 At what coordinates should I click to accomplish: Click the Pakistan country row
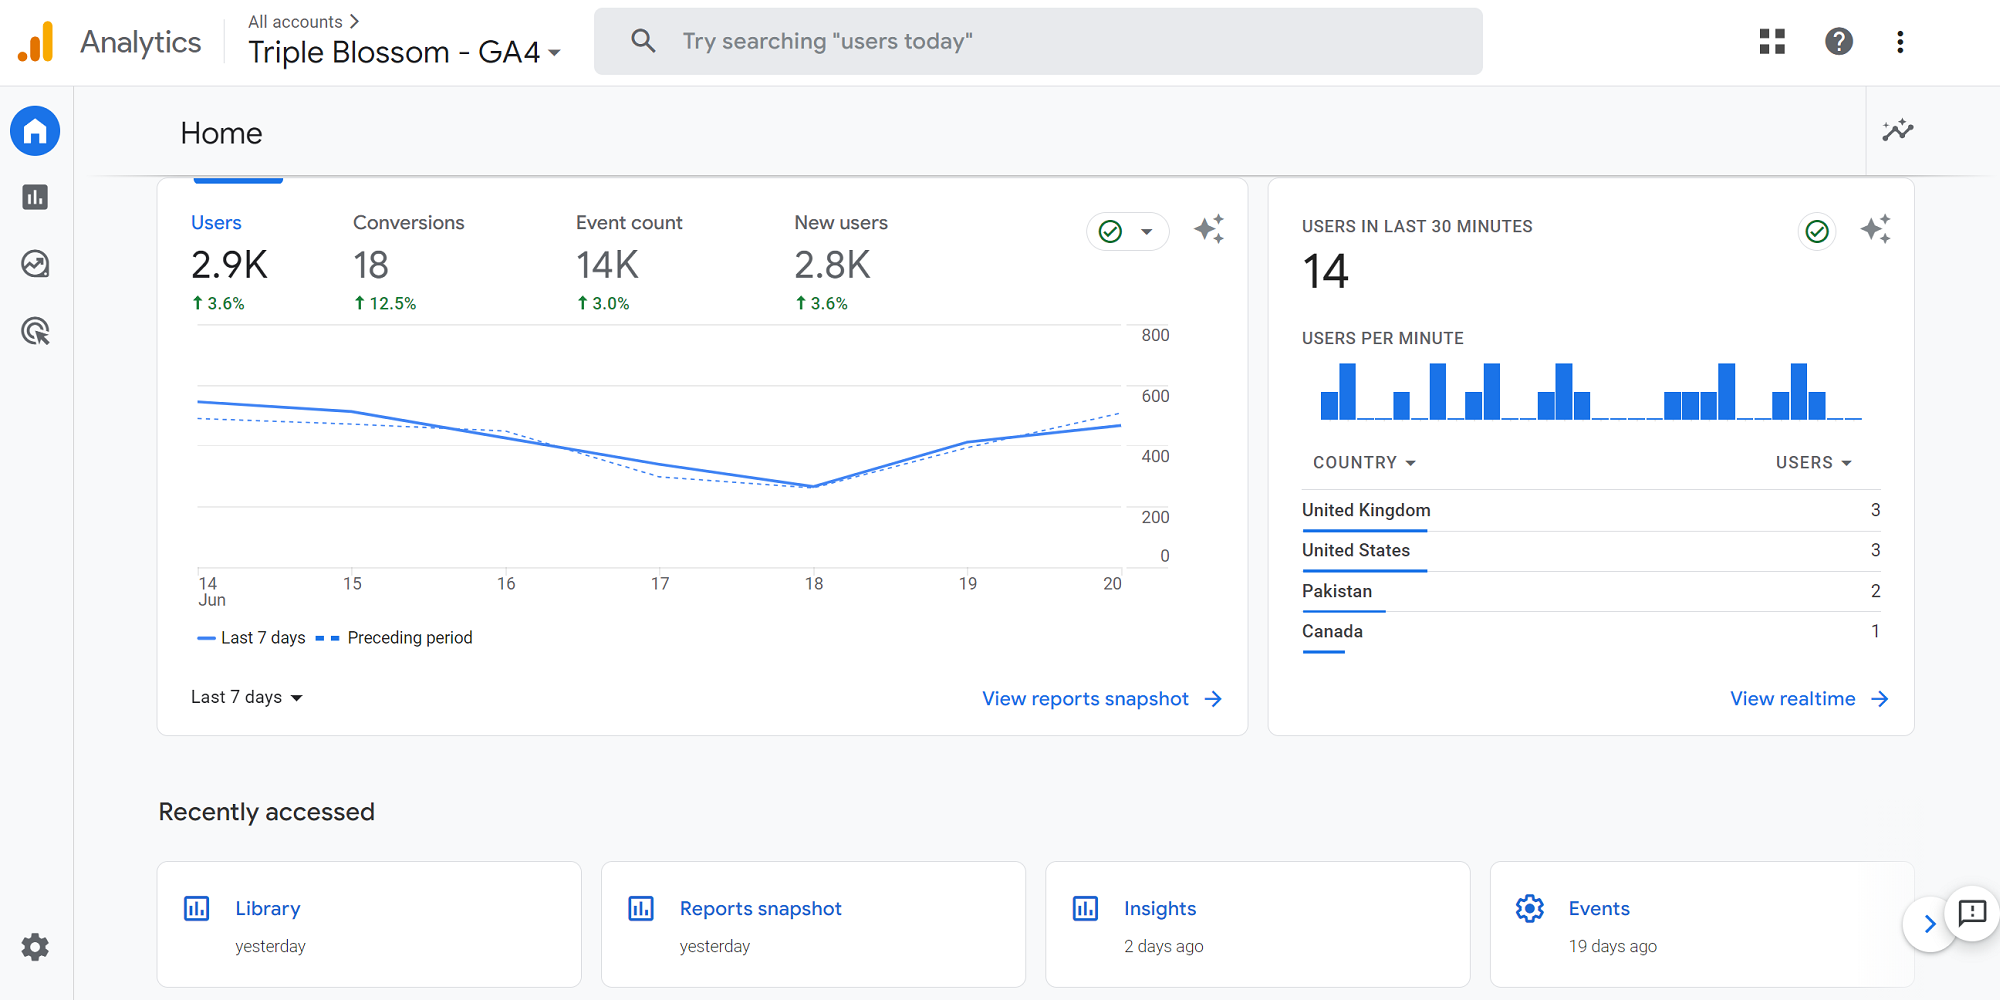[x=1591, y=591]
